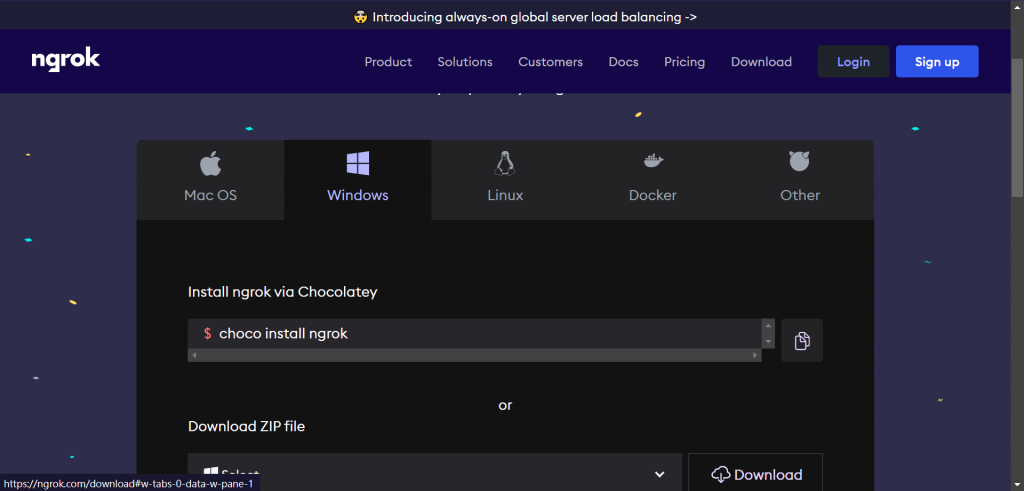Click the dropdown chevron arrow
The height and width of the screenshot is (491, 1024).
[660, 475]
